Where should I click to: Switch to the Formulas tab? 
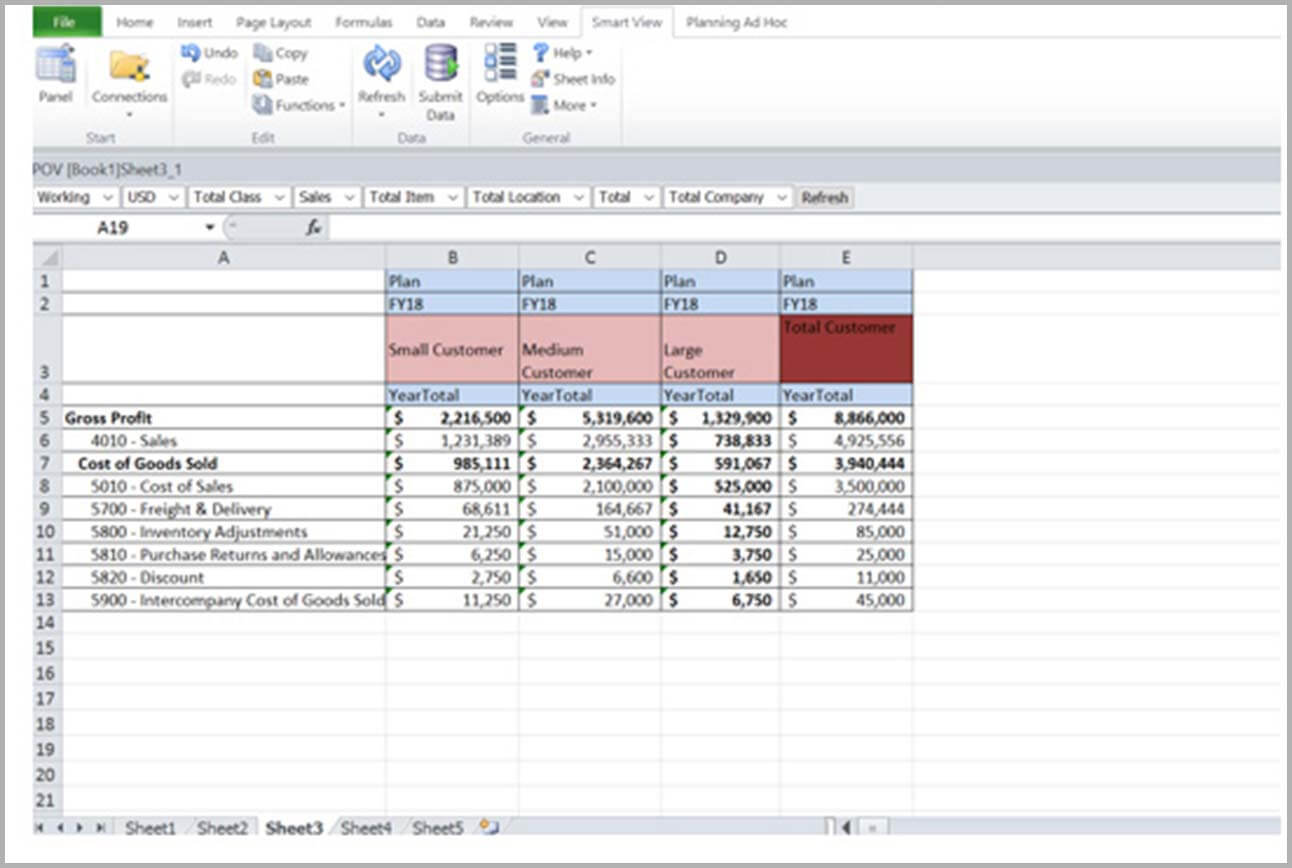coord(363,22)
